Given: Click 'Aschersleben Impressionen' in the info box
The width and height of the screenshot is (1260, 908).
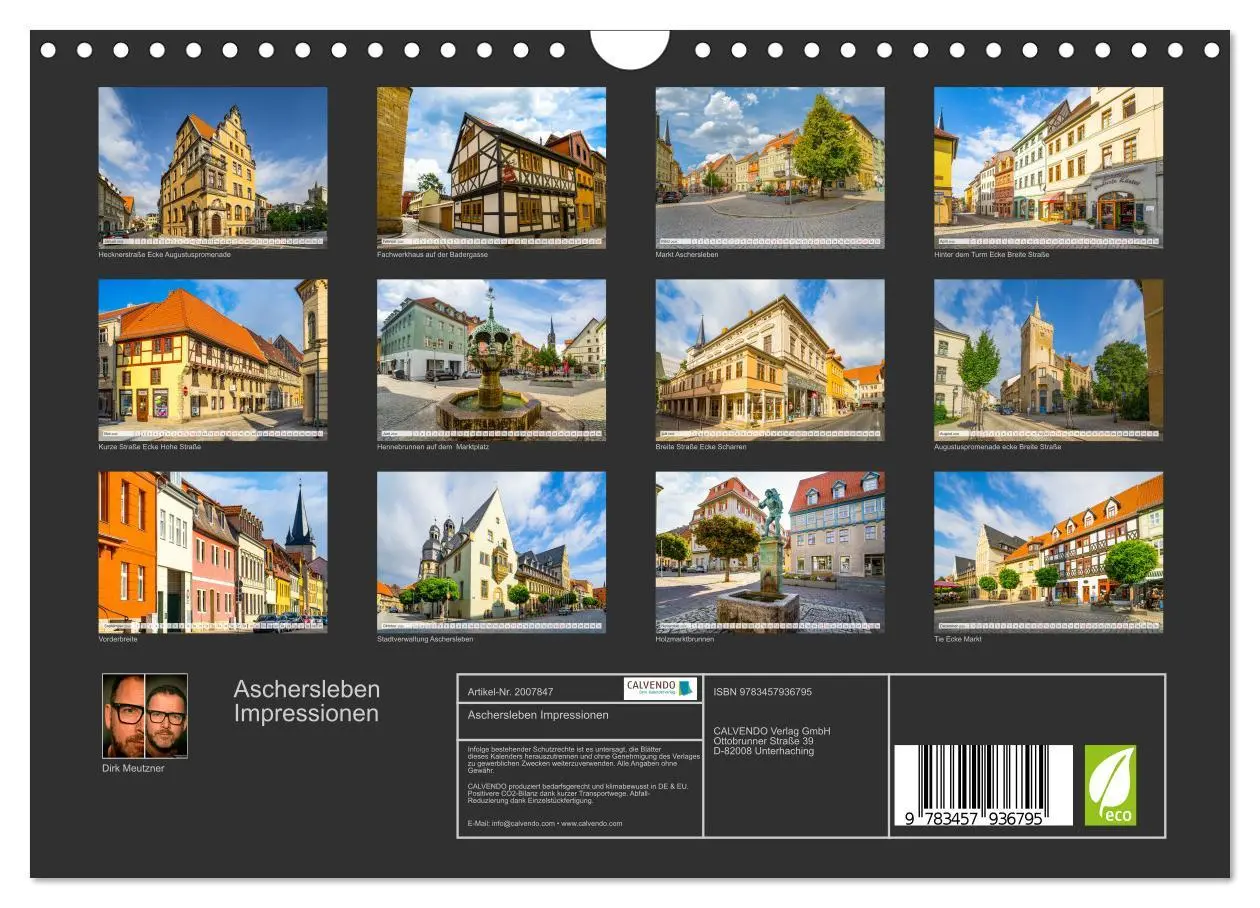Looking at the screenshot, I should 538,715.
